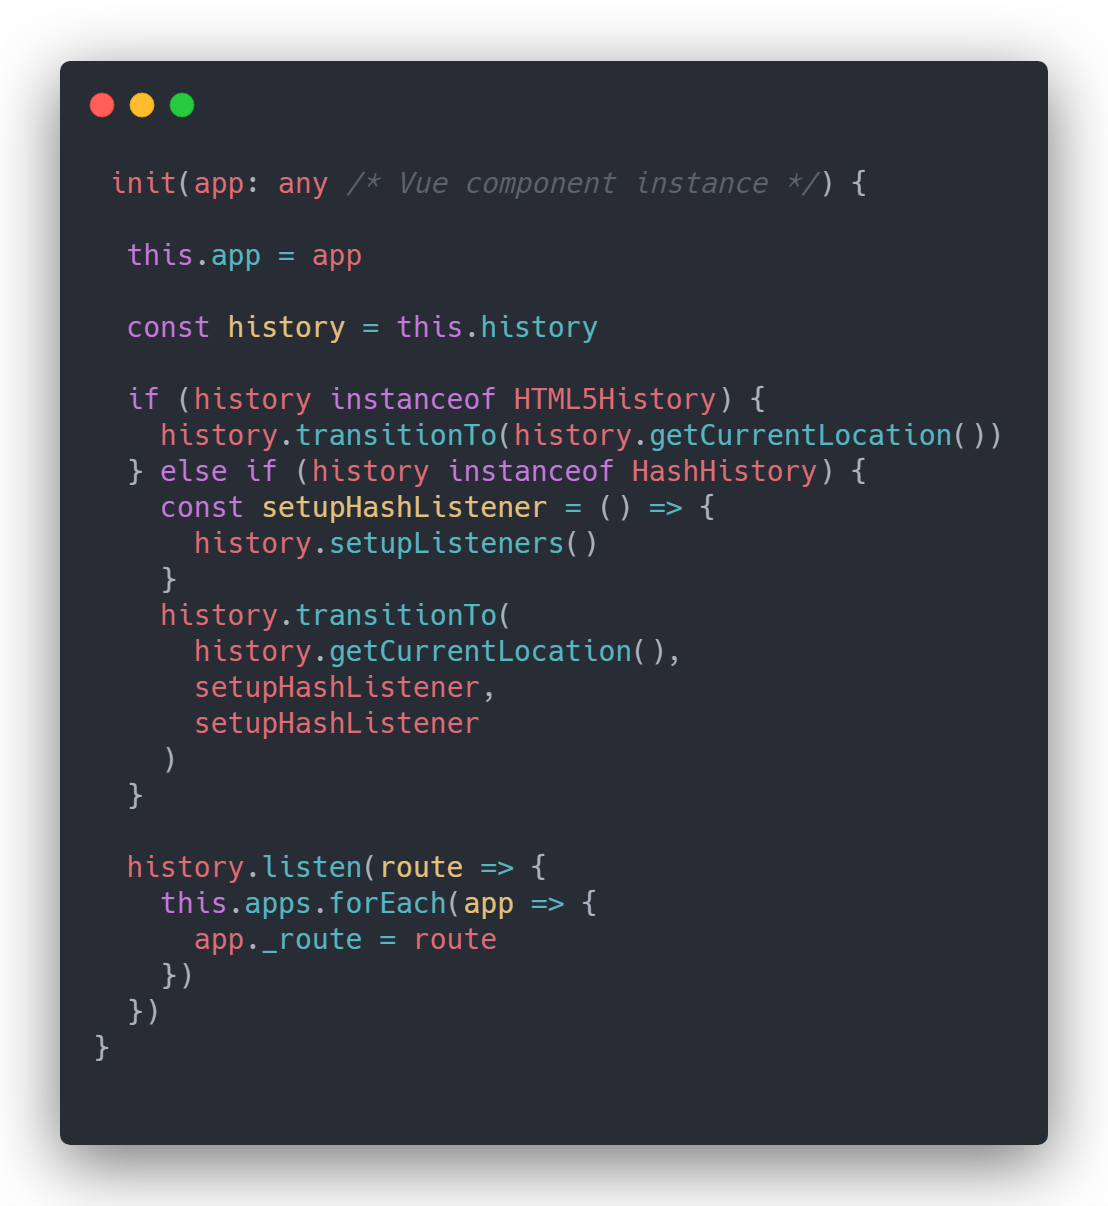1108x1206 pixels.
Task: Click the init function name
Action: [x=144, y=184]
